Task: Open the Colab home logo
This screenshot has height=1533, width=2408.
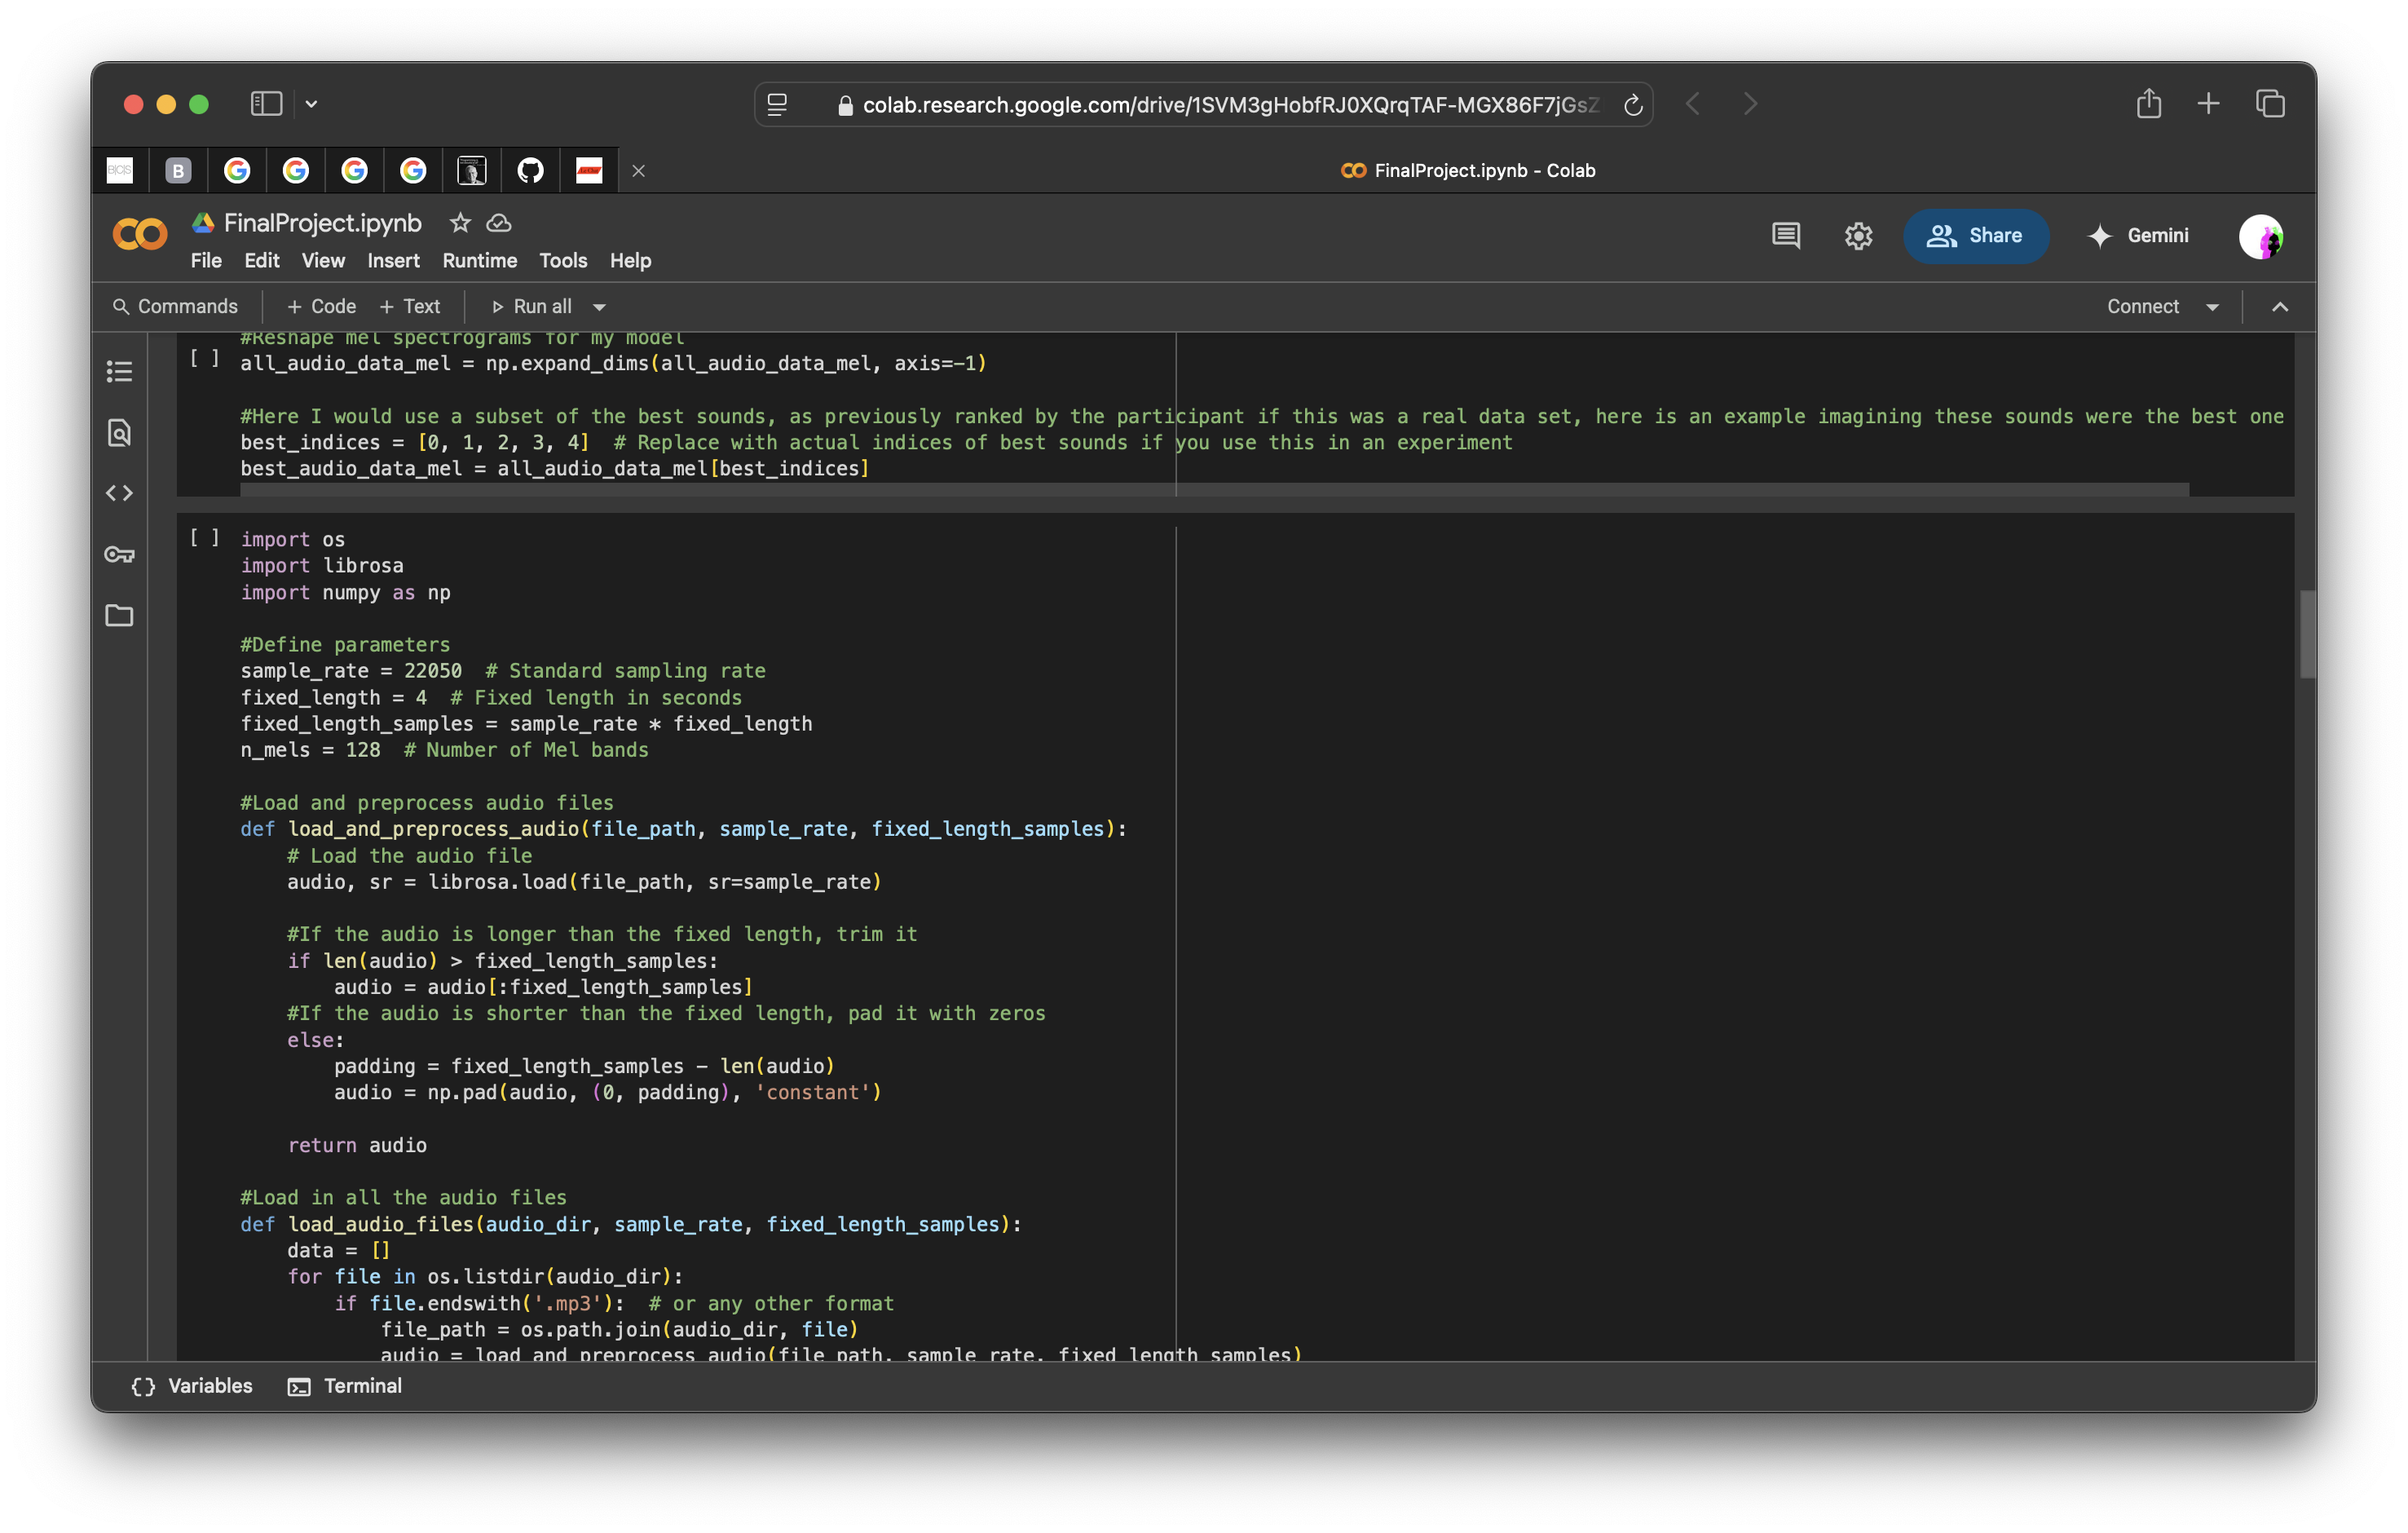Action: click(140, 236)
